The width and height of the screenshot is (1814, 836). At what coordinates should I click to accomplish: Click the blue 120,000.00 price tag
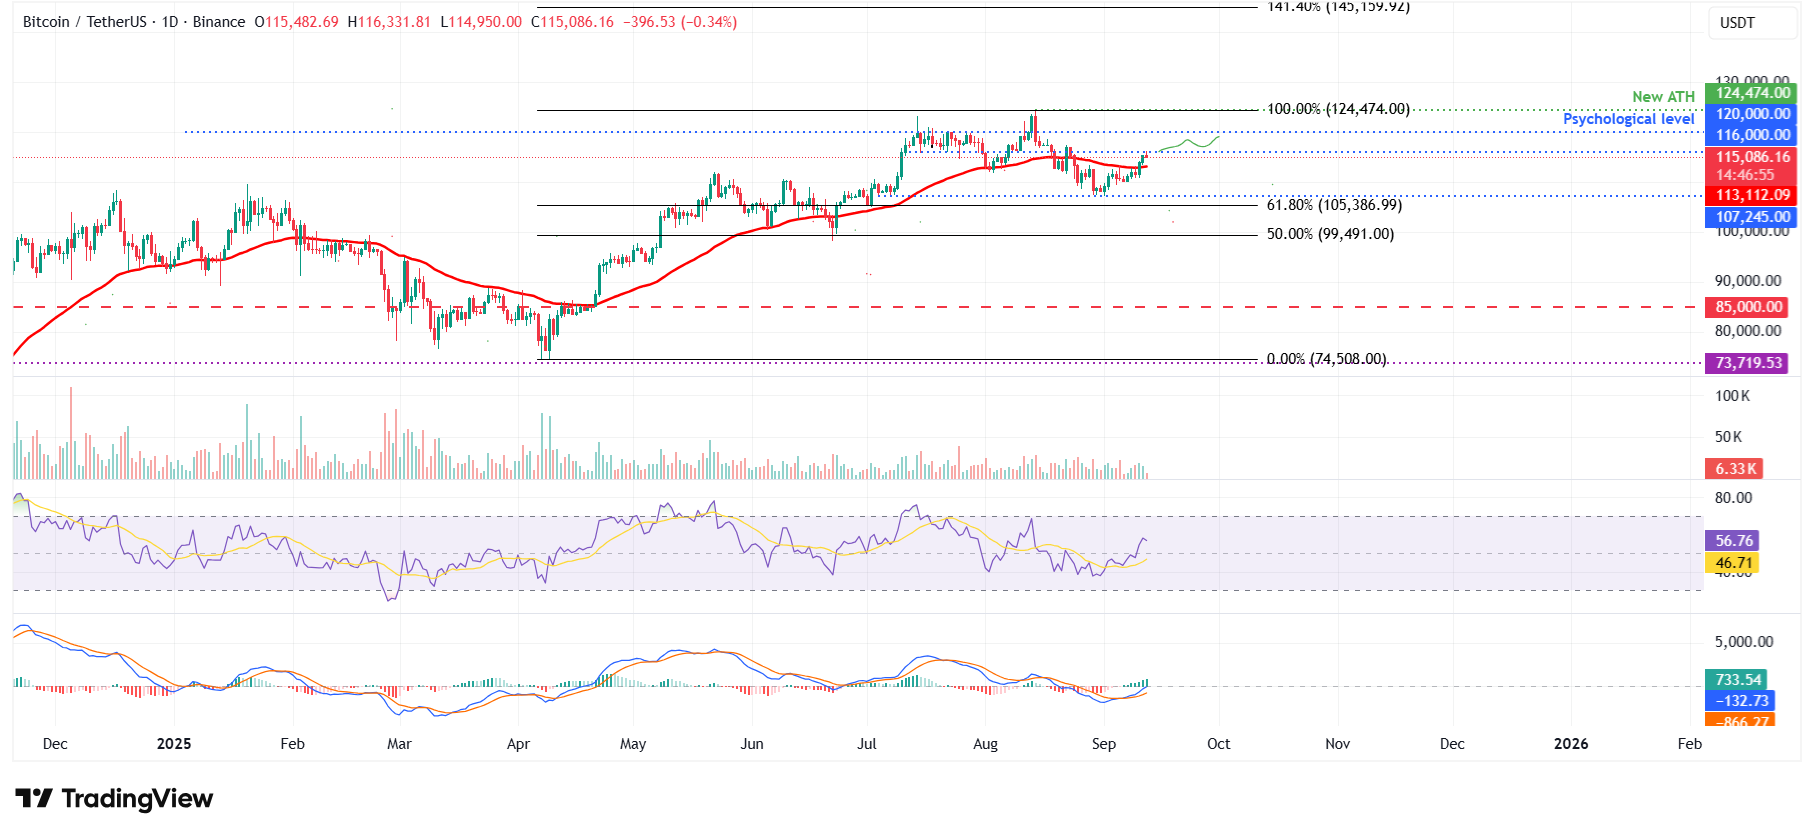(1752, 114)
